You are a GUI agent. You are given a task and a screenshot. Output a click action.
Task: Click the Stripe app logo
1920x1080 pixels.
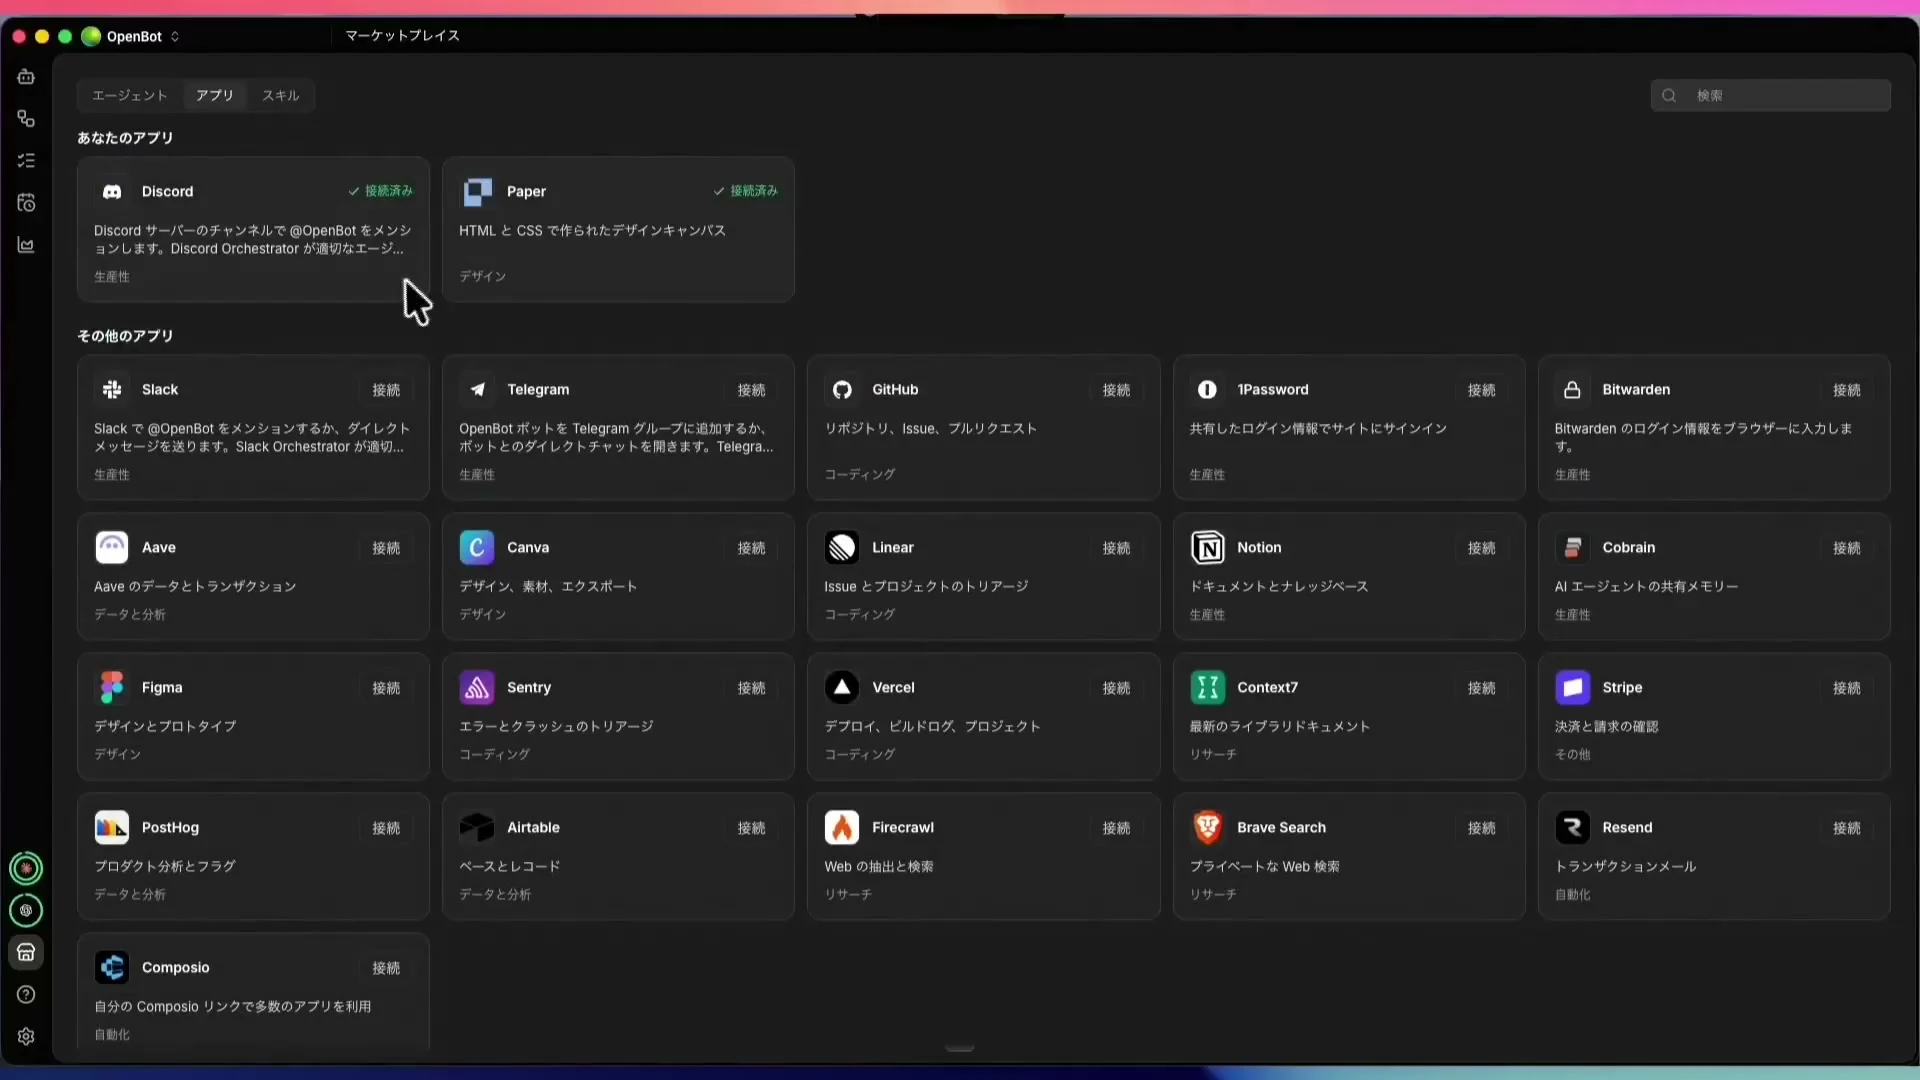point(1572,687)
